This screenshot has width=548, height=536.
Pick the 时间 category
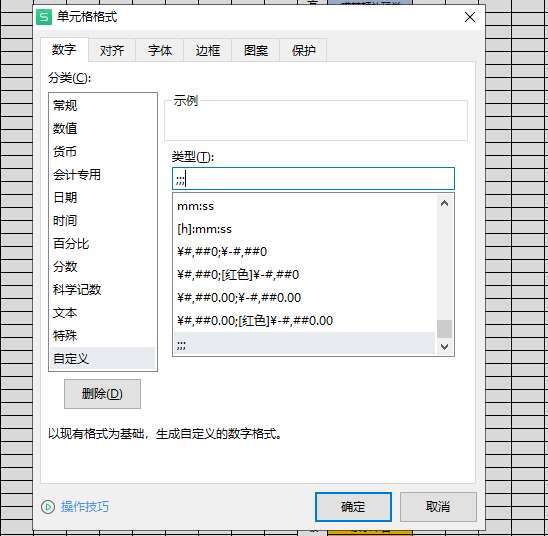tap(103, 220)
